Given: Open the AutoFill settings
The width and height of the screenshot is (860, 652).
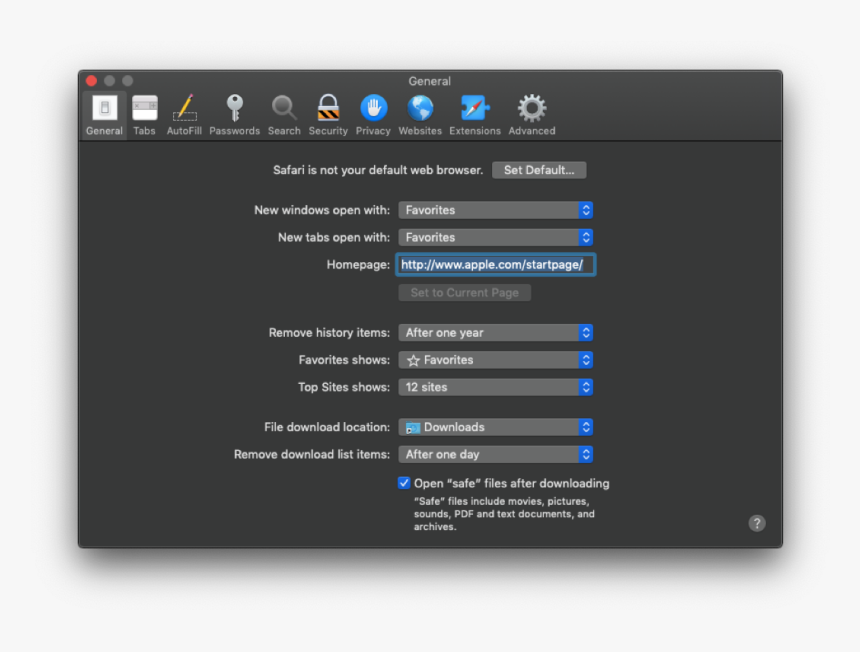Looking at the screenshot, I should coord(184,112).
